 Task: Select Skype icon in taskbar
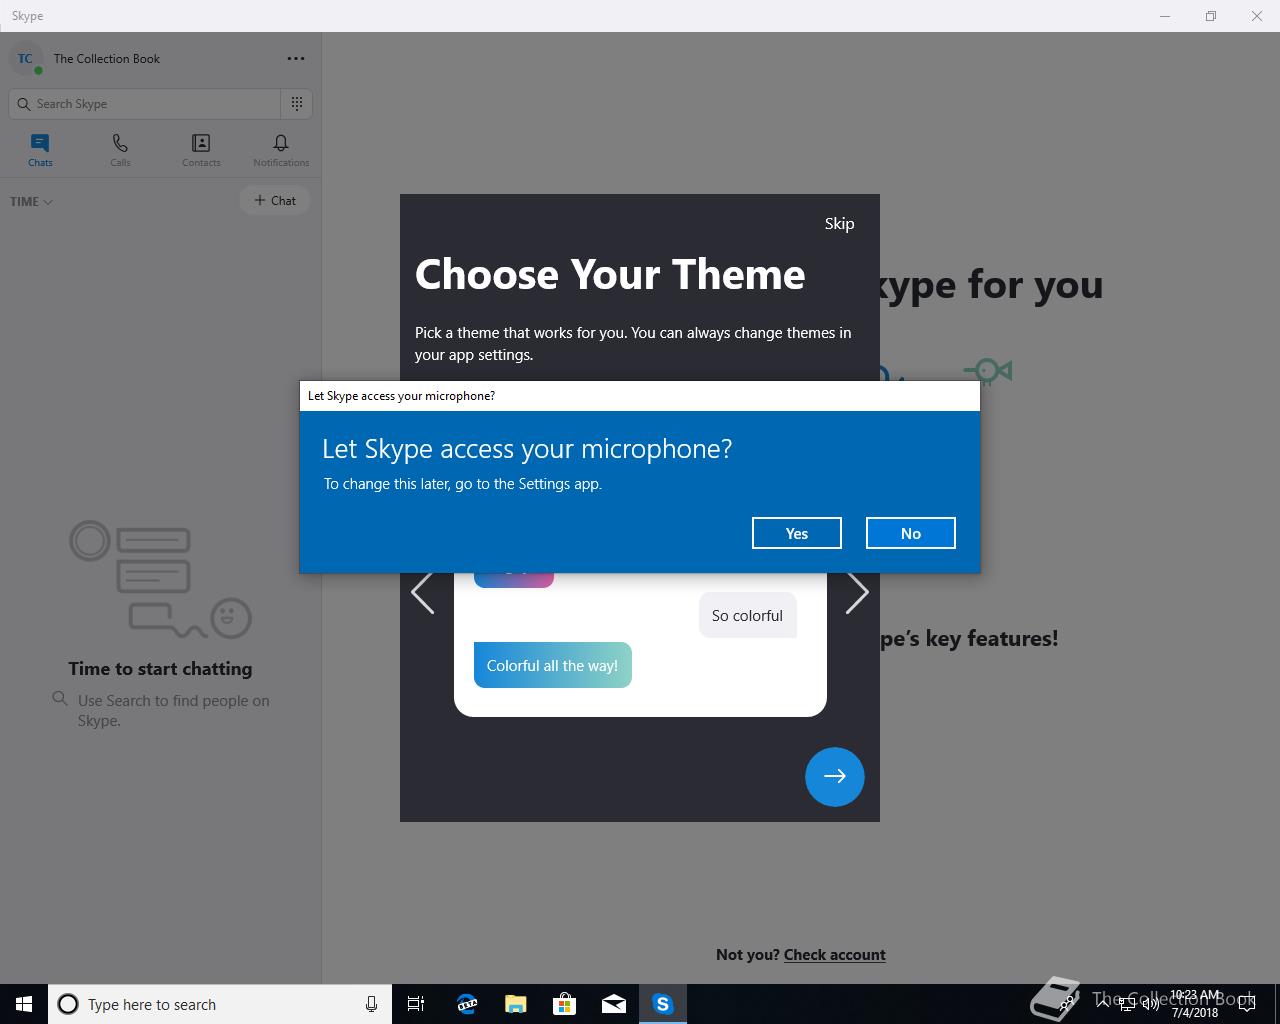point(663,1004)
